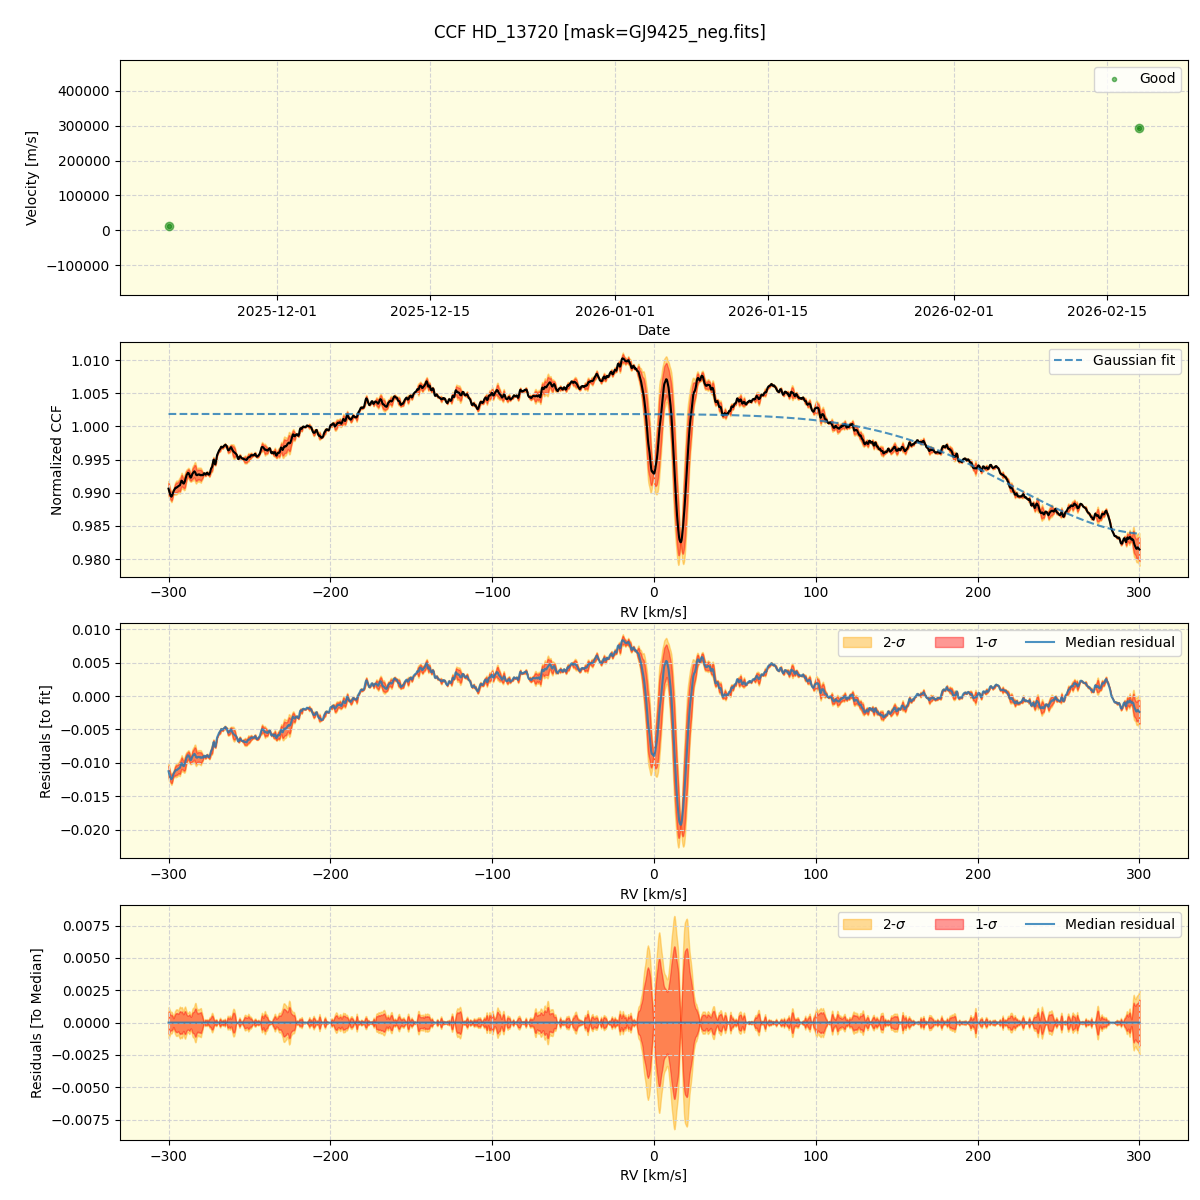The height and width of the screenshot is (1200, 1200).
Task: Click the 2026-01-15 date tick label
Action: (x=768, y=311)
